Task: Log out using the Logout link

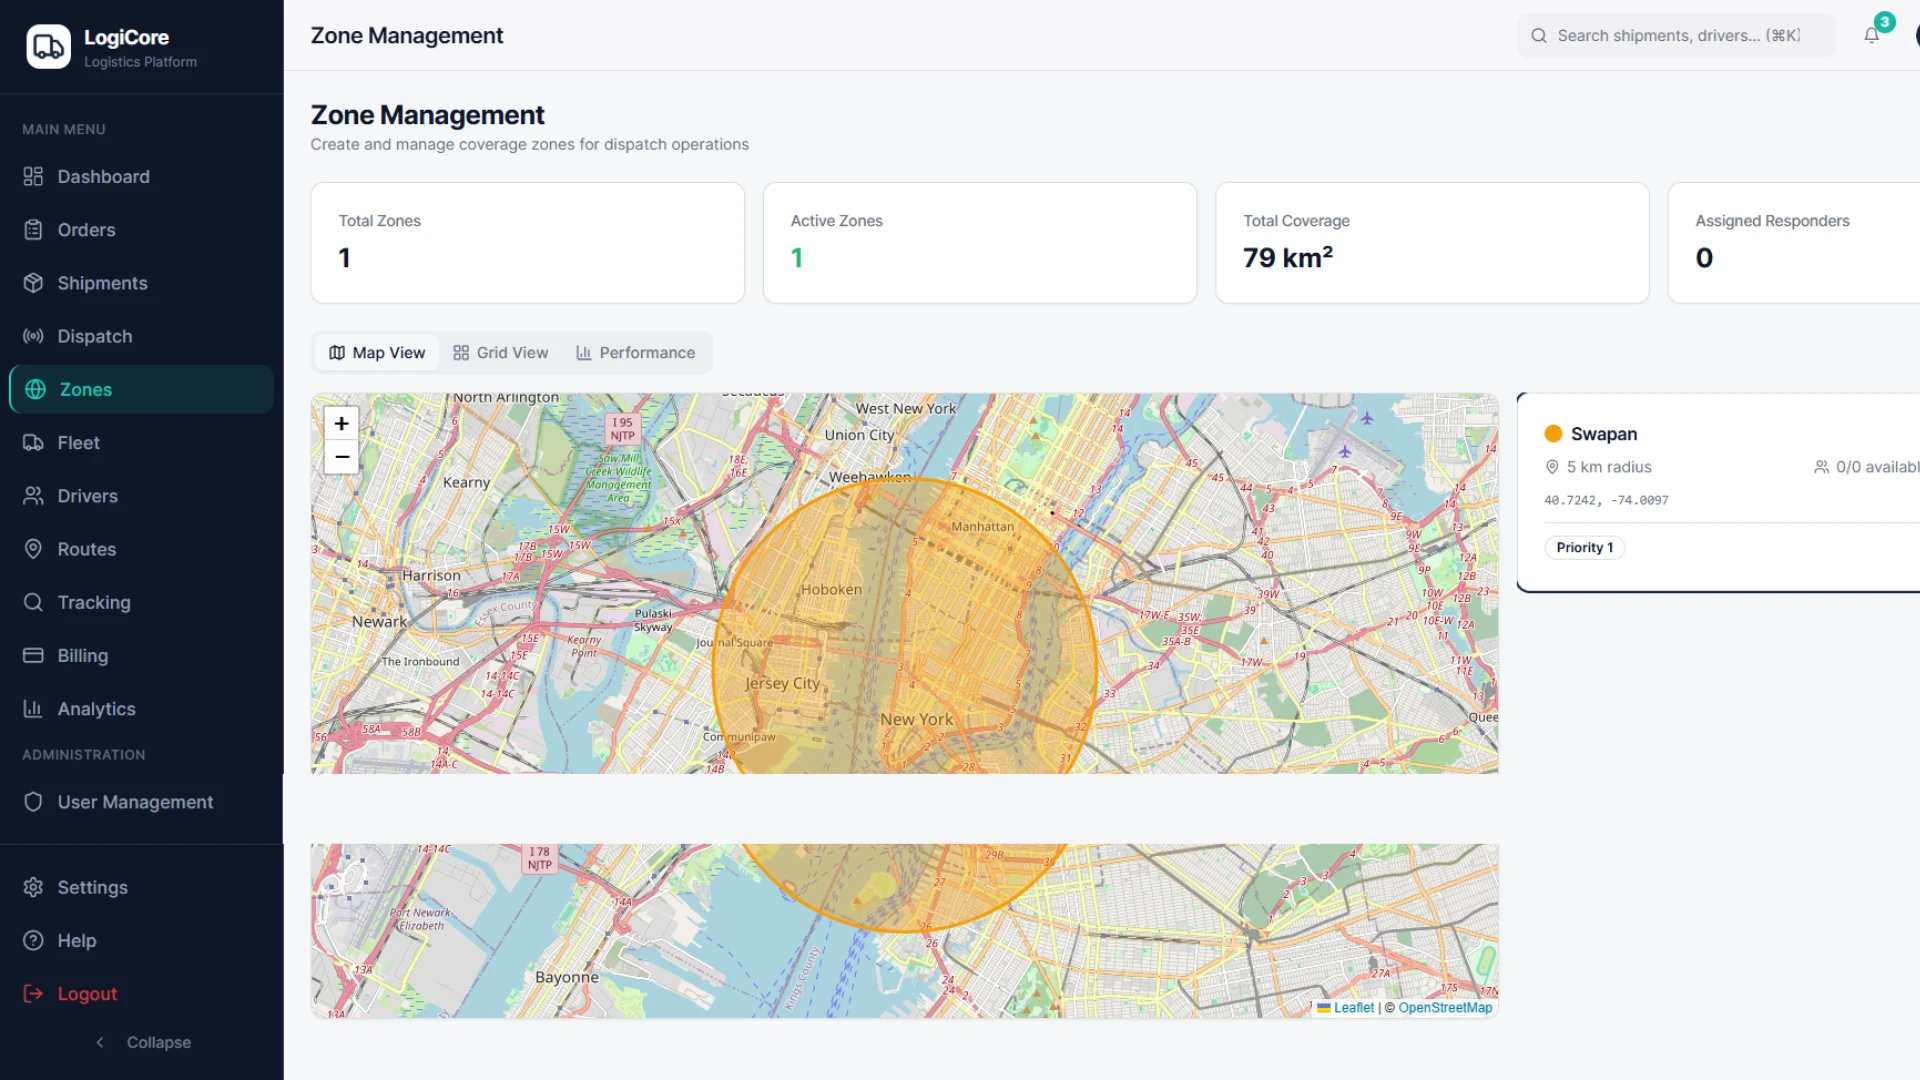Action: click(141, 994)
